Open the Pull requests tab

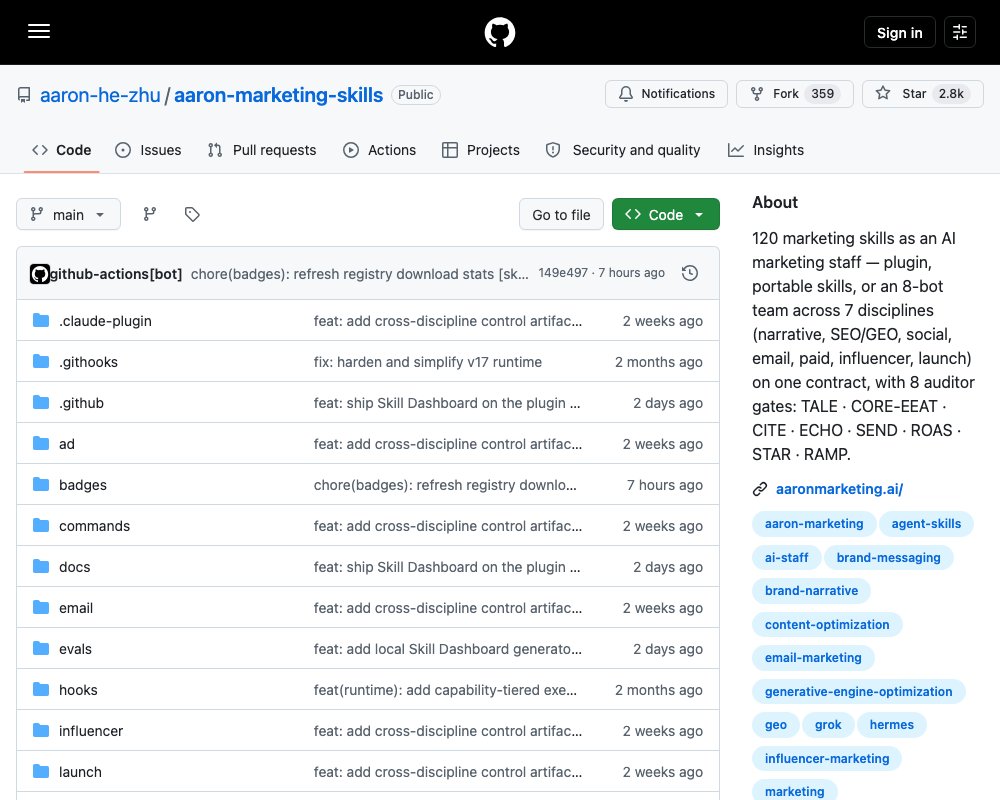(x=262, y=150)
